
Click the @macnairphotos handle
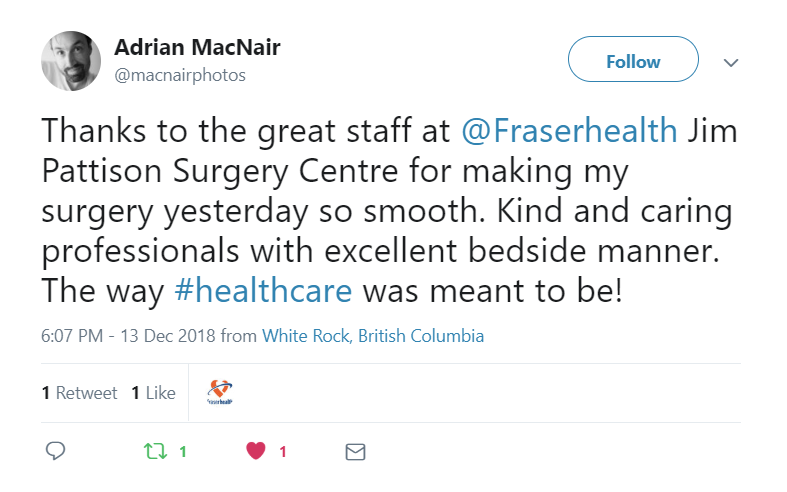(x=180, y=75)
